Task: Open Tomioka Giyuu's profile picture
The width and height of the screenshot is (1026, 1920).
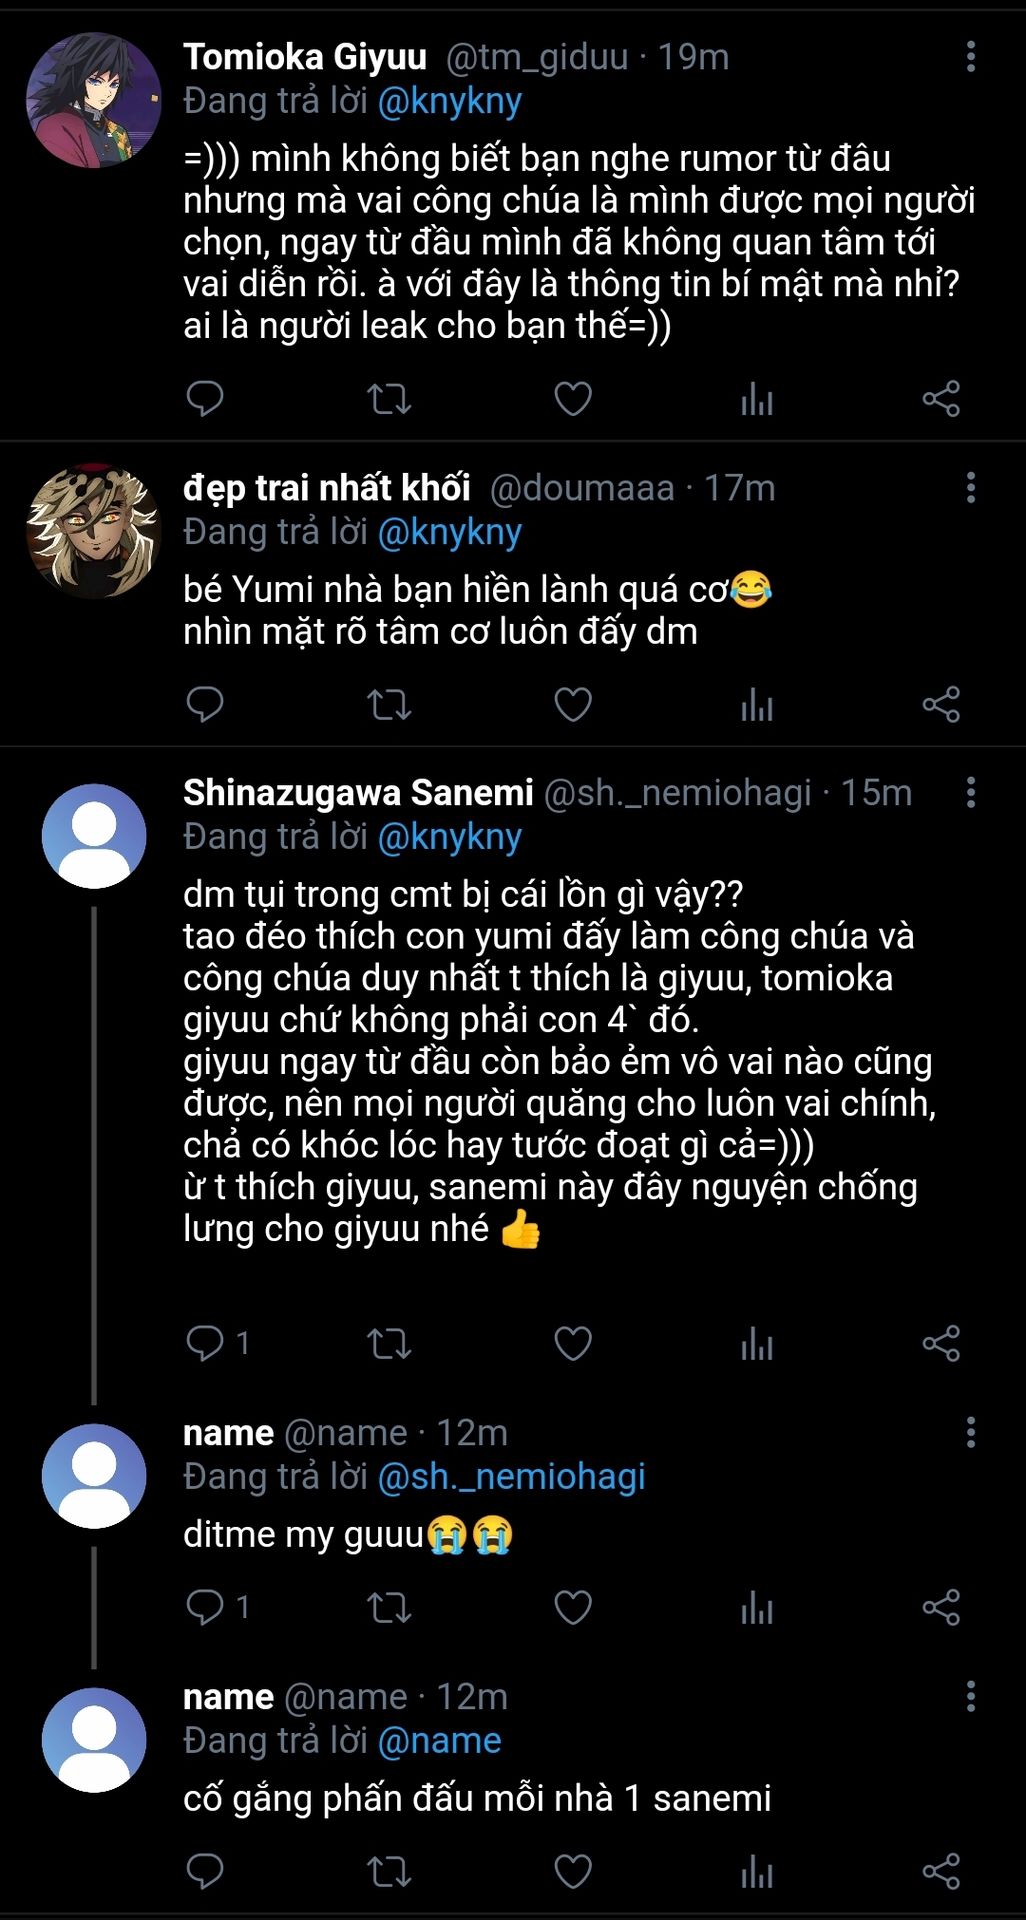Action: tap(93, 100)
